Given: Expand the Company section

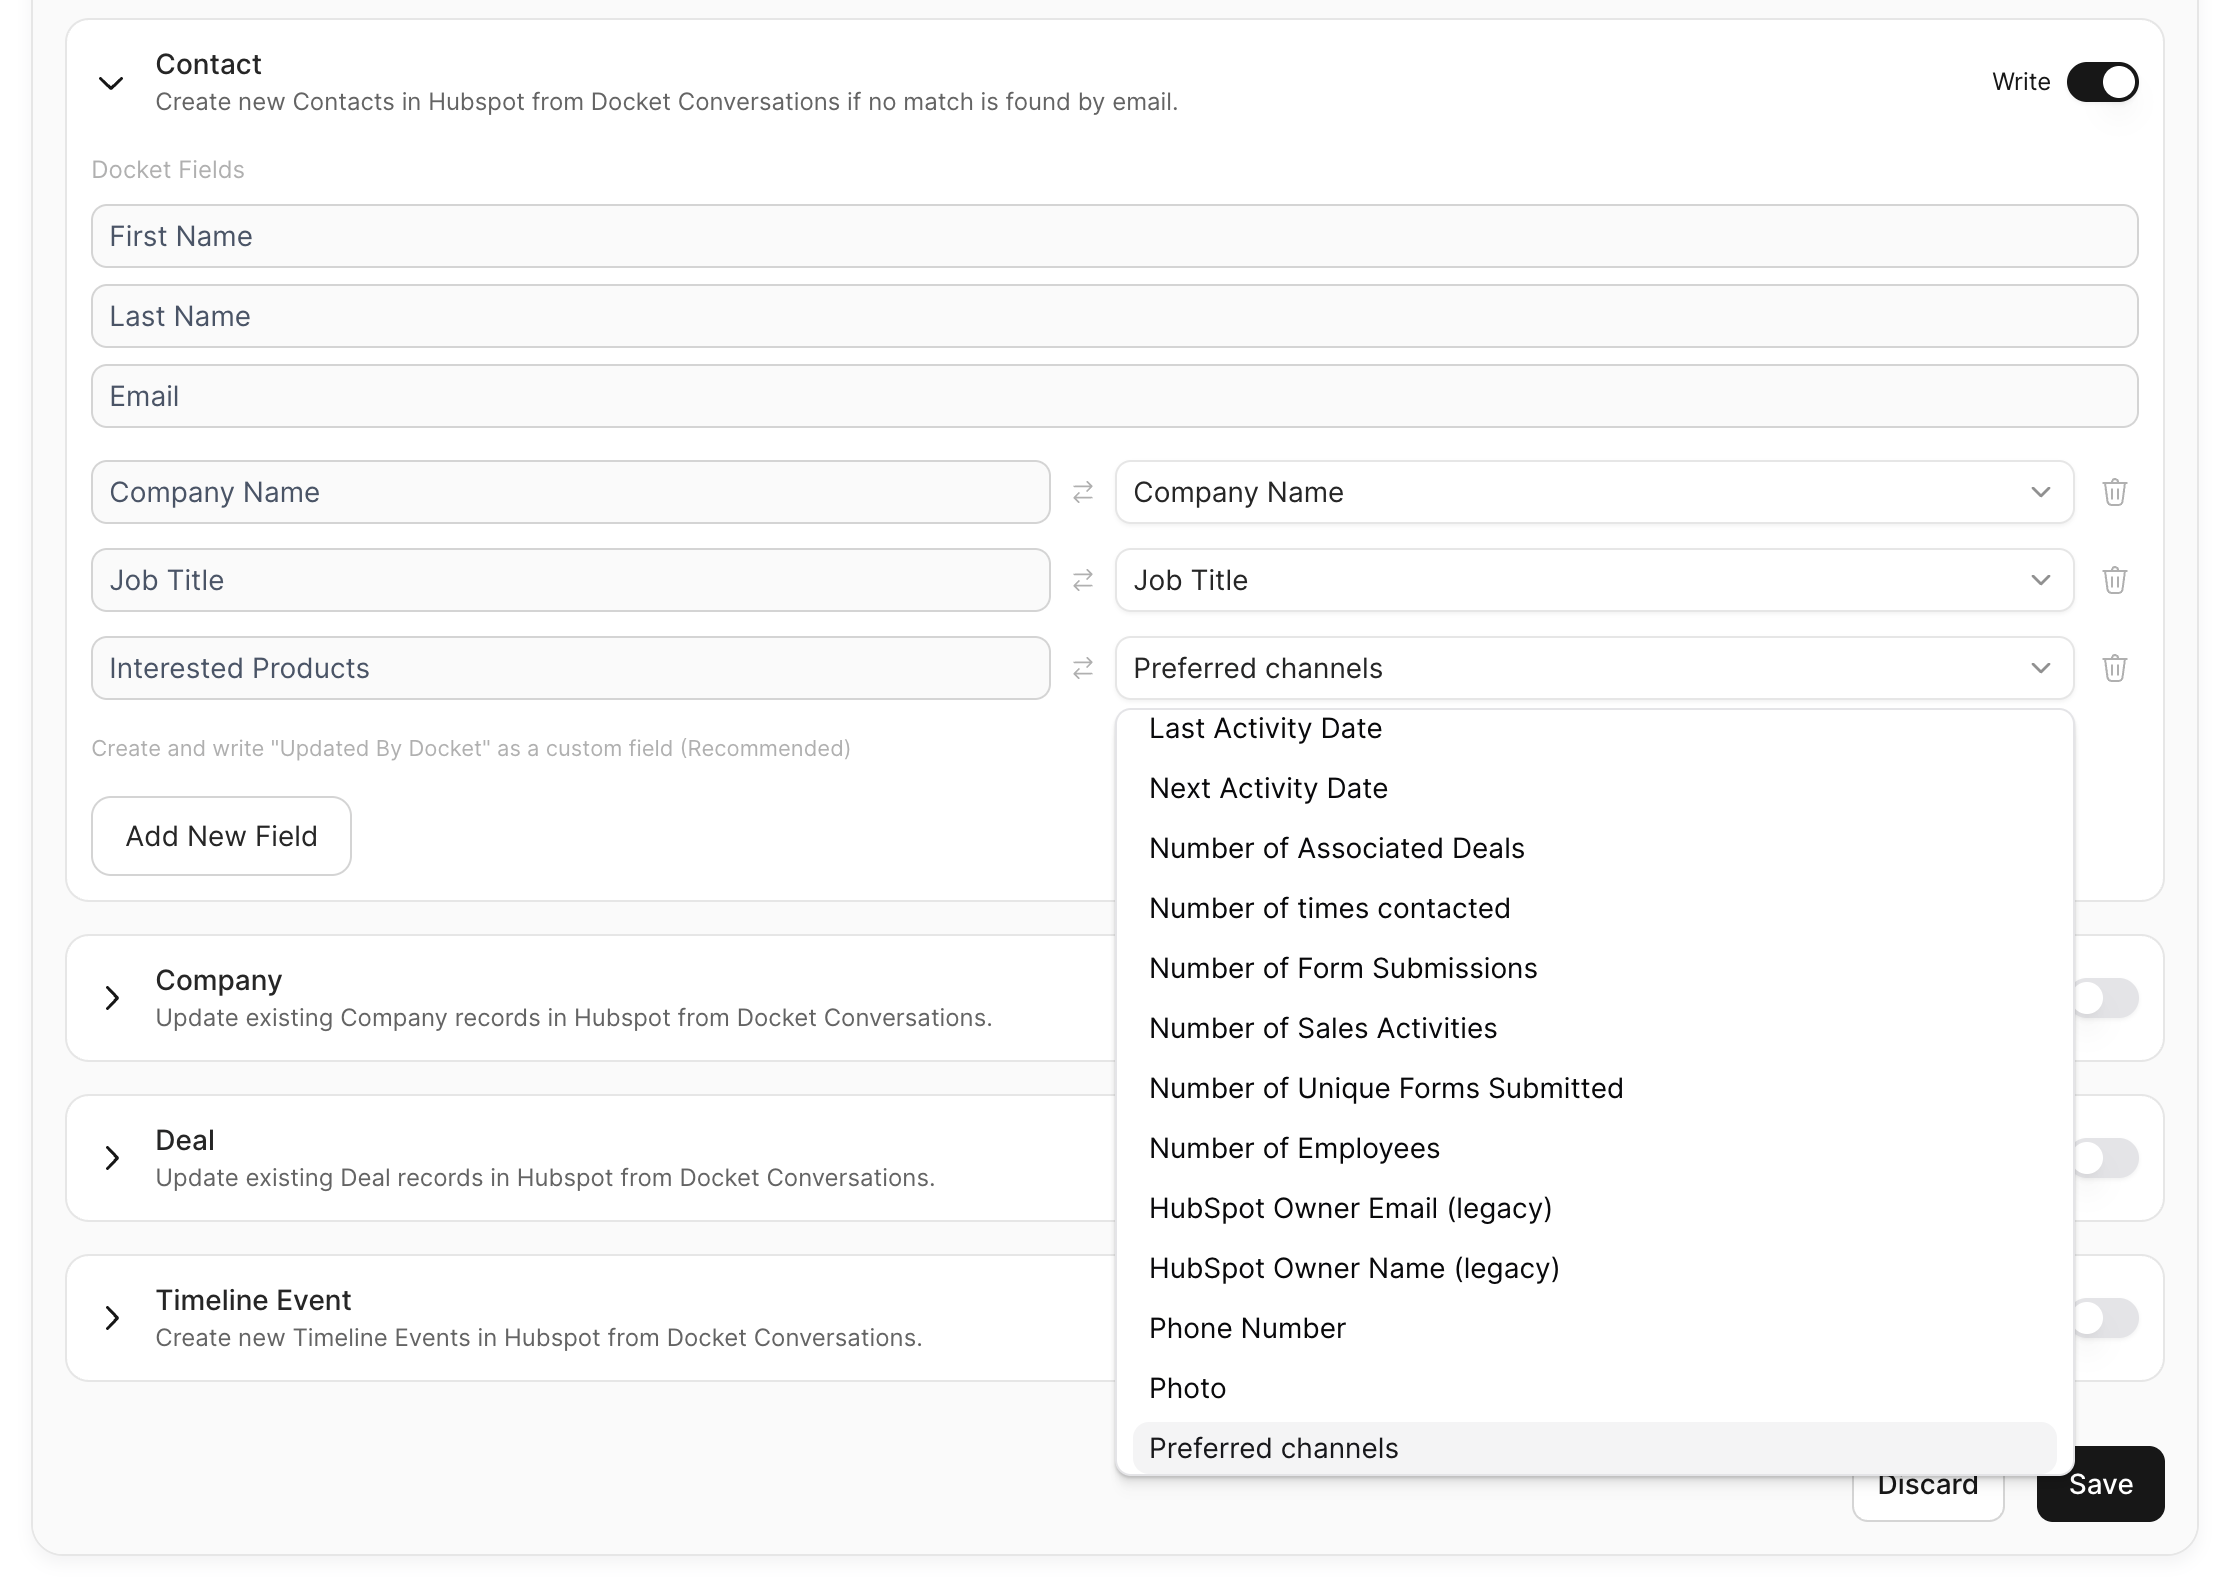Looking at the screenshot, I should click(x=112, y=998).
